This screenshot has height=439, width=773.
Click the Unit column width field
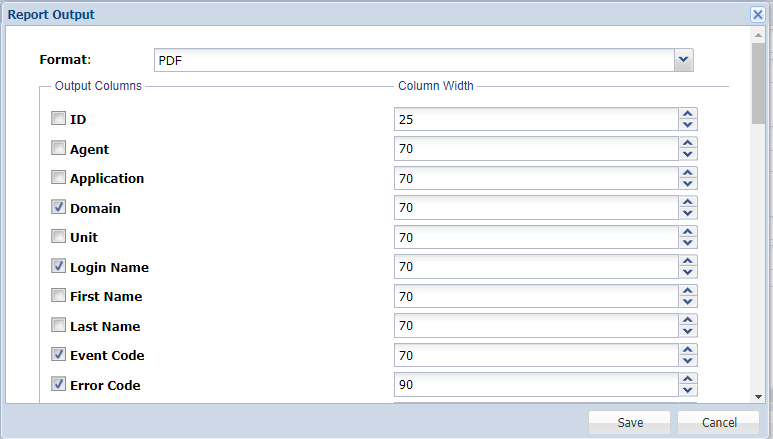point(535,238)
